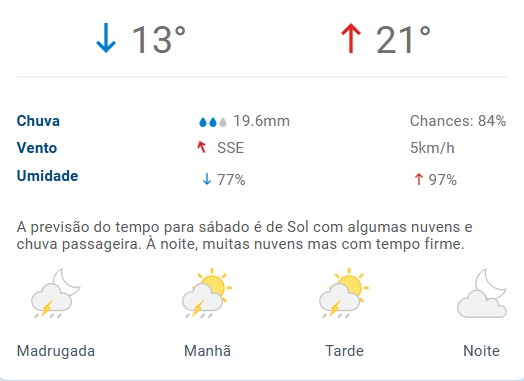Click the Tarde sun and thunderstorm icon
Viewport: 524px width, 381px height.
[344, 293]
